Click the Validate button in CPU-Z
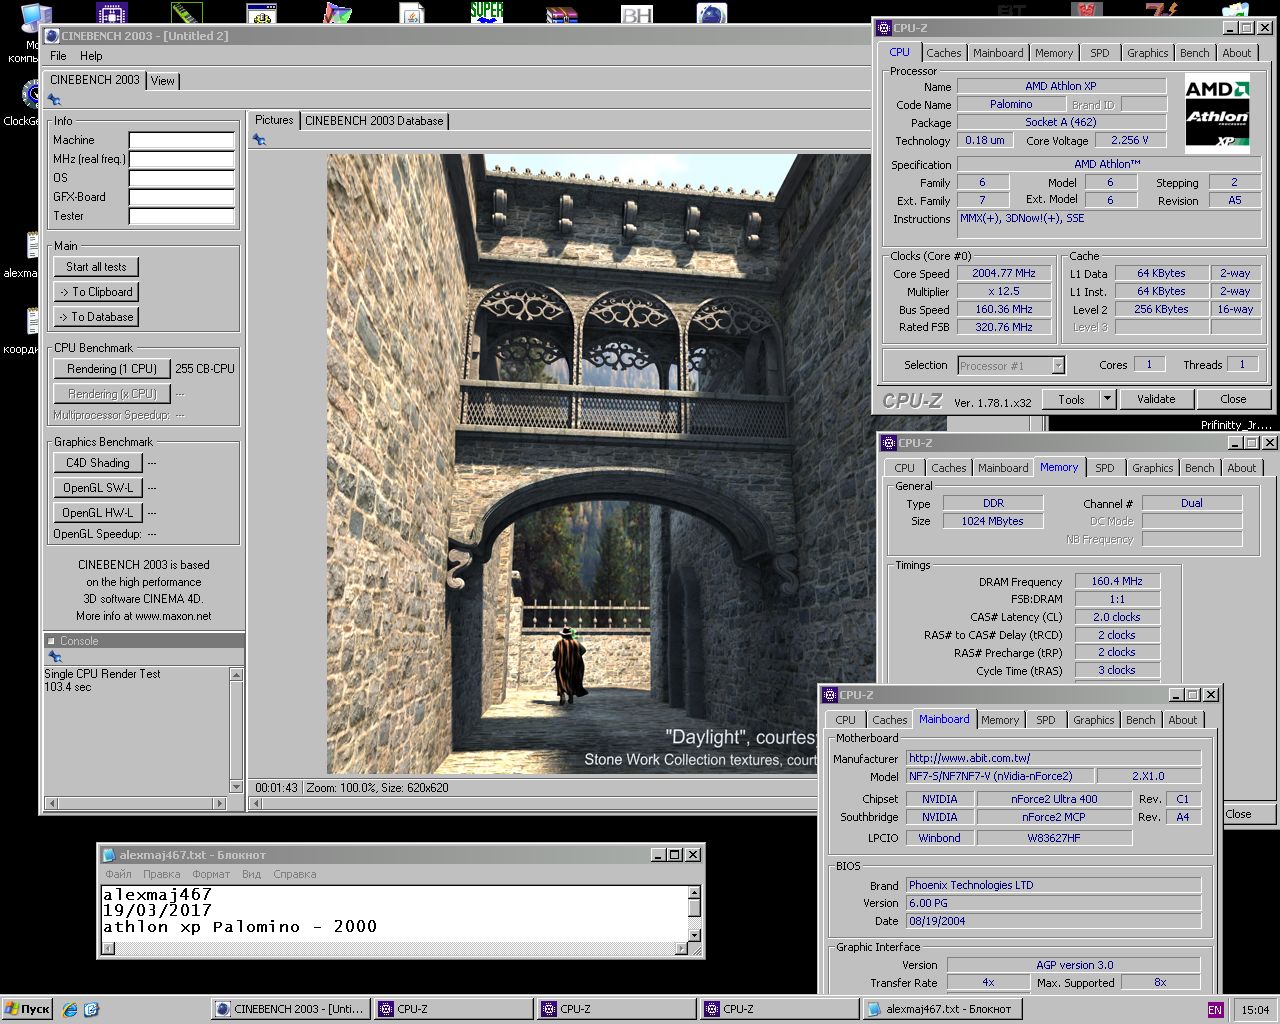Image resolution: width=1280 pixels, height=1024 pixels. click(1156, 399)
